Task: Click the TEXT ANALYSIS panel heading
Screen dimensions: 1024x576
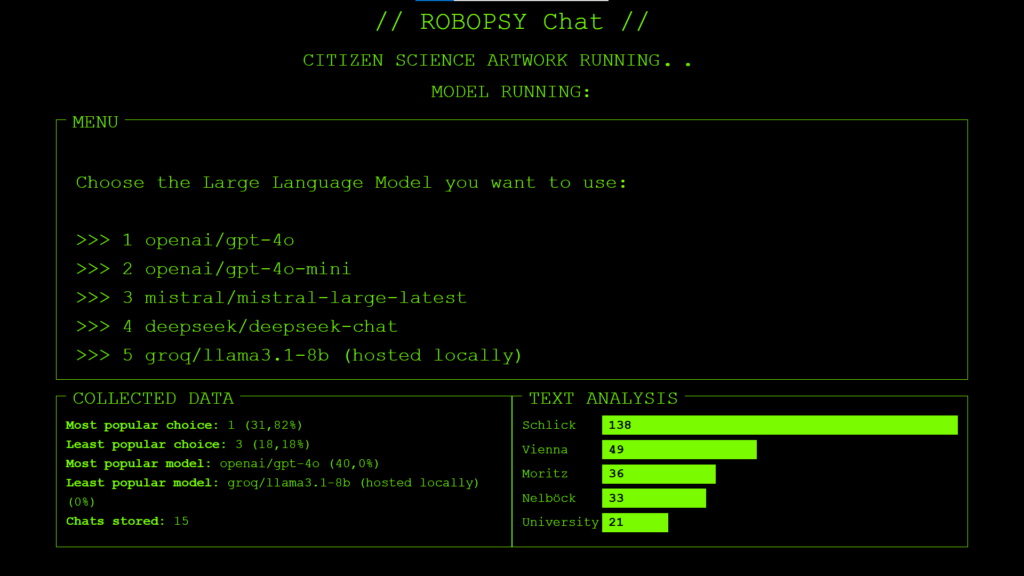Action: (603, 399)
